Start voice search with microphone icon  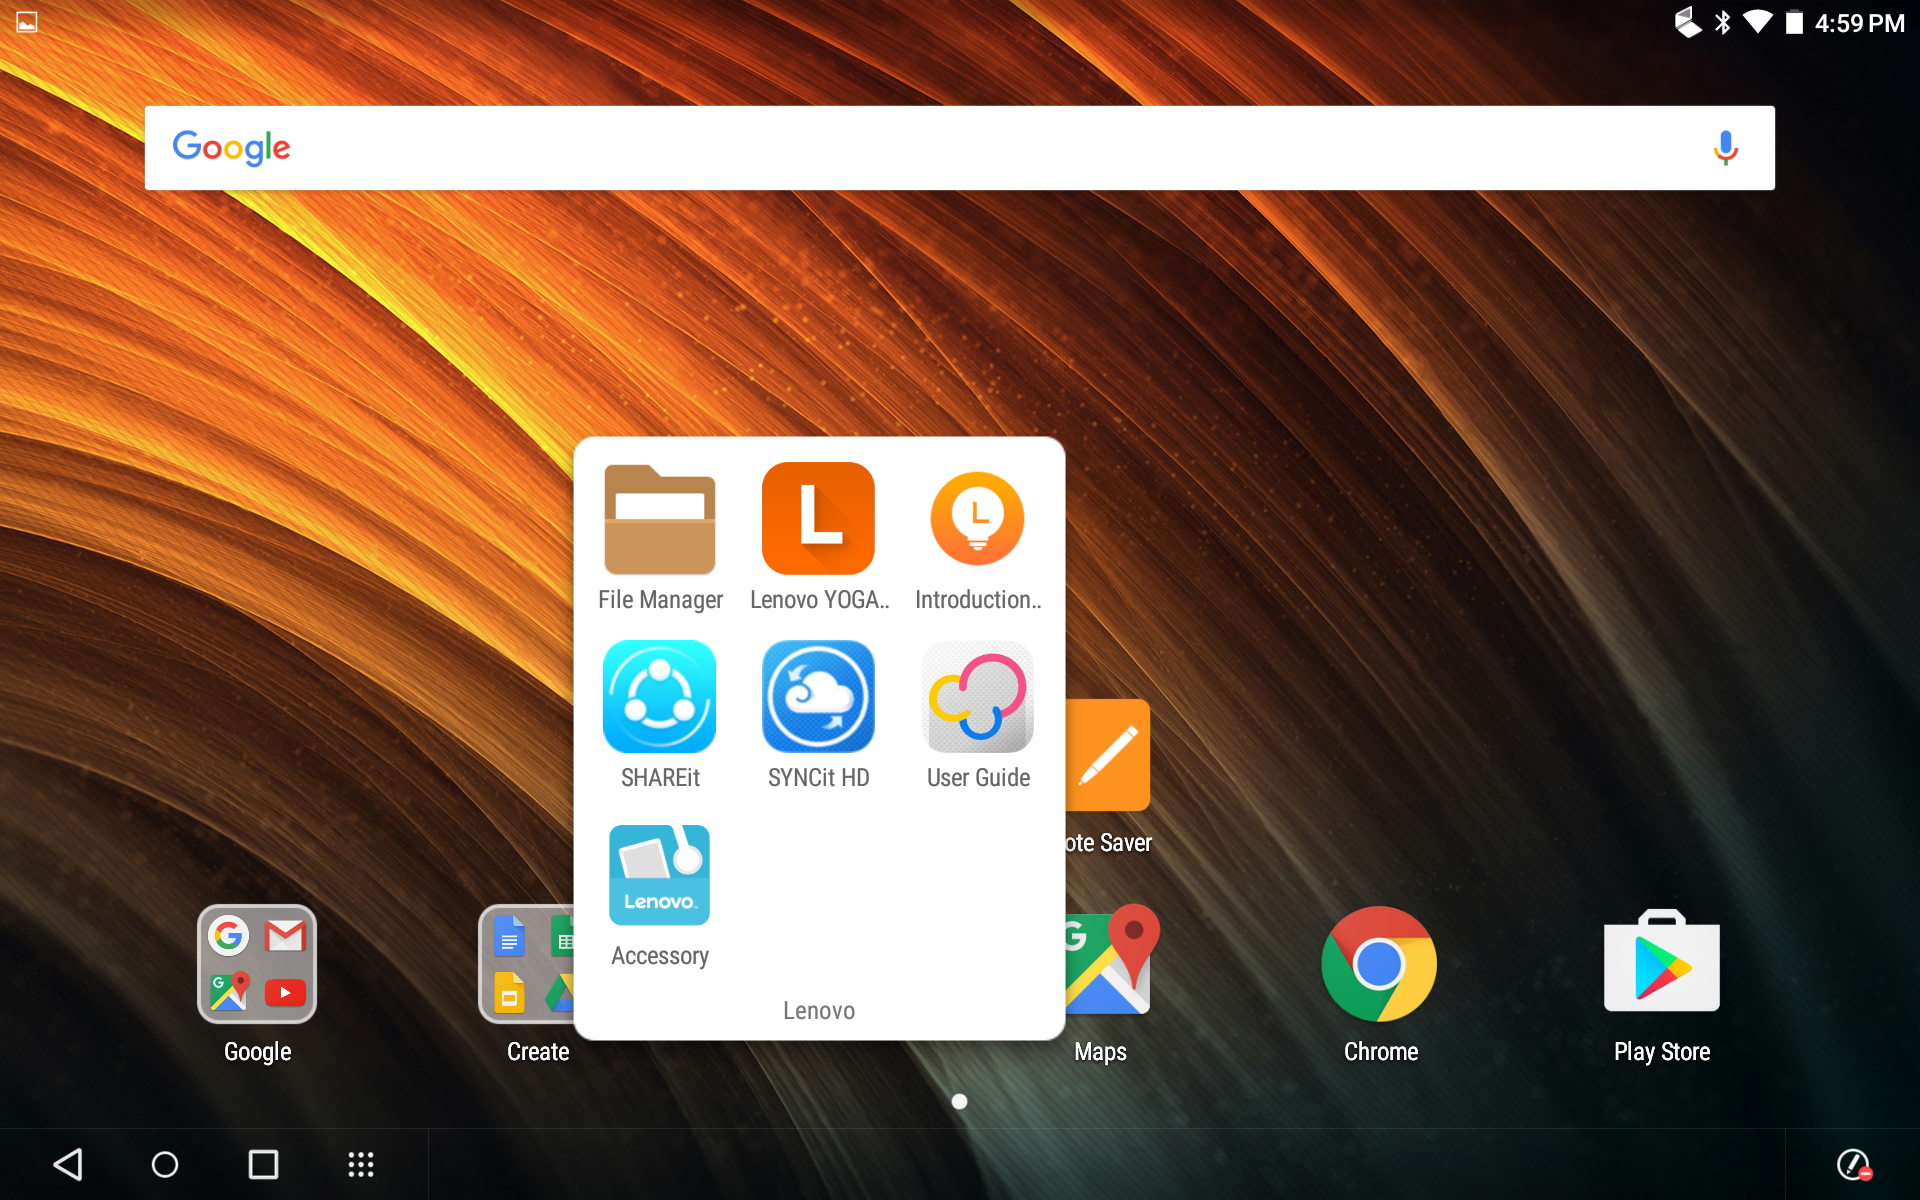pos(1725,148)
